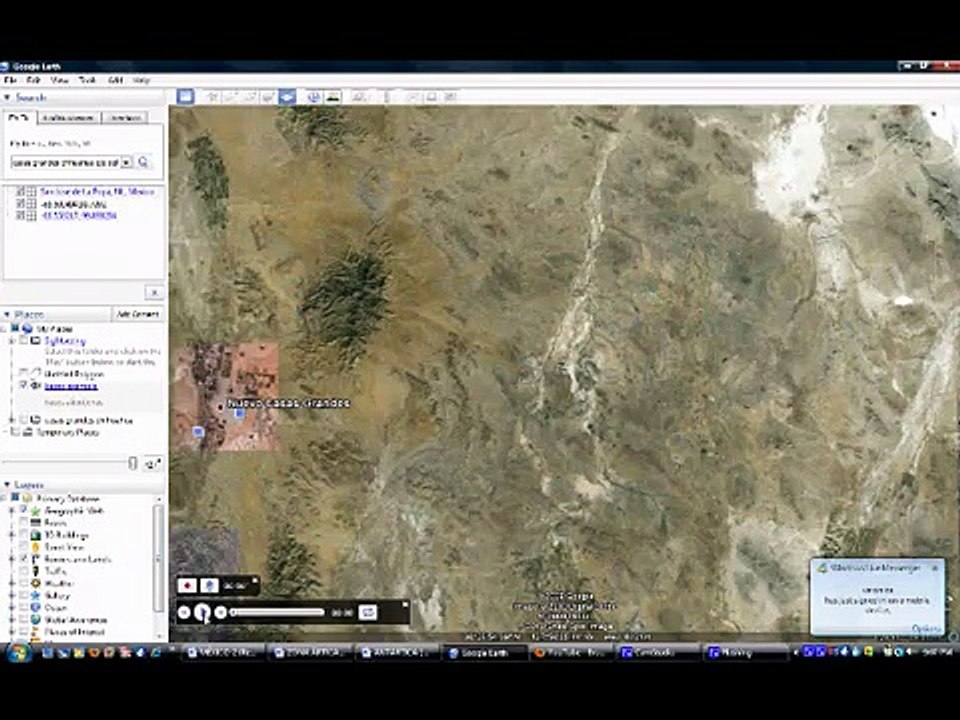The width and height of the screenshot is (960, 720).
Task: Click the Places opacity slider handle
Action: (x=133, y=463)
